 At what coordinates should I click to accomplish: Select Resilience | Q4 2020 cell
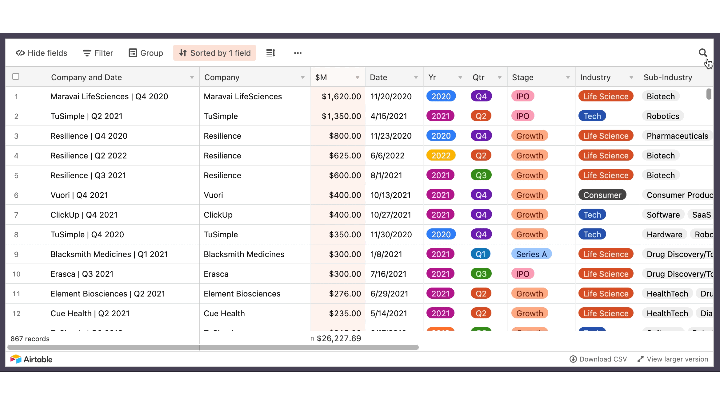click(89, 136)
